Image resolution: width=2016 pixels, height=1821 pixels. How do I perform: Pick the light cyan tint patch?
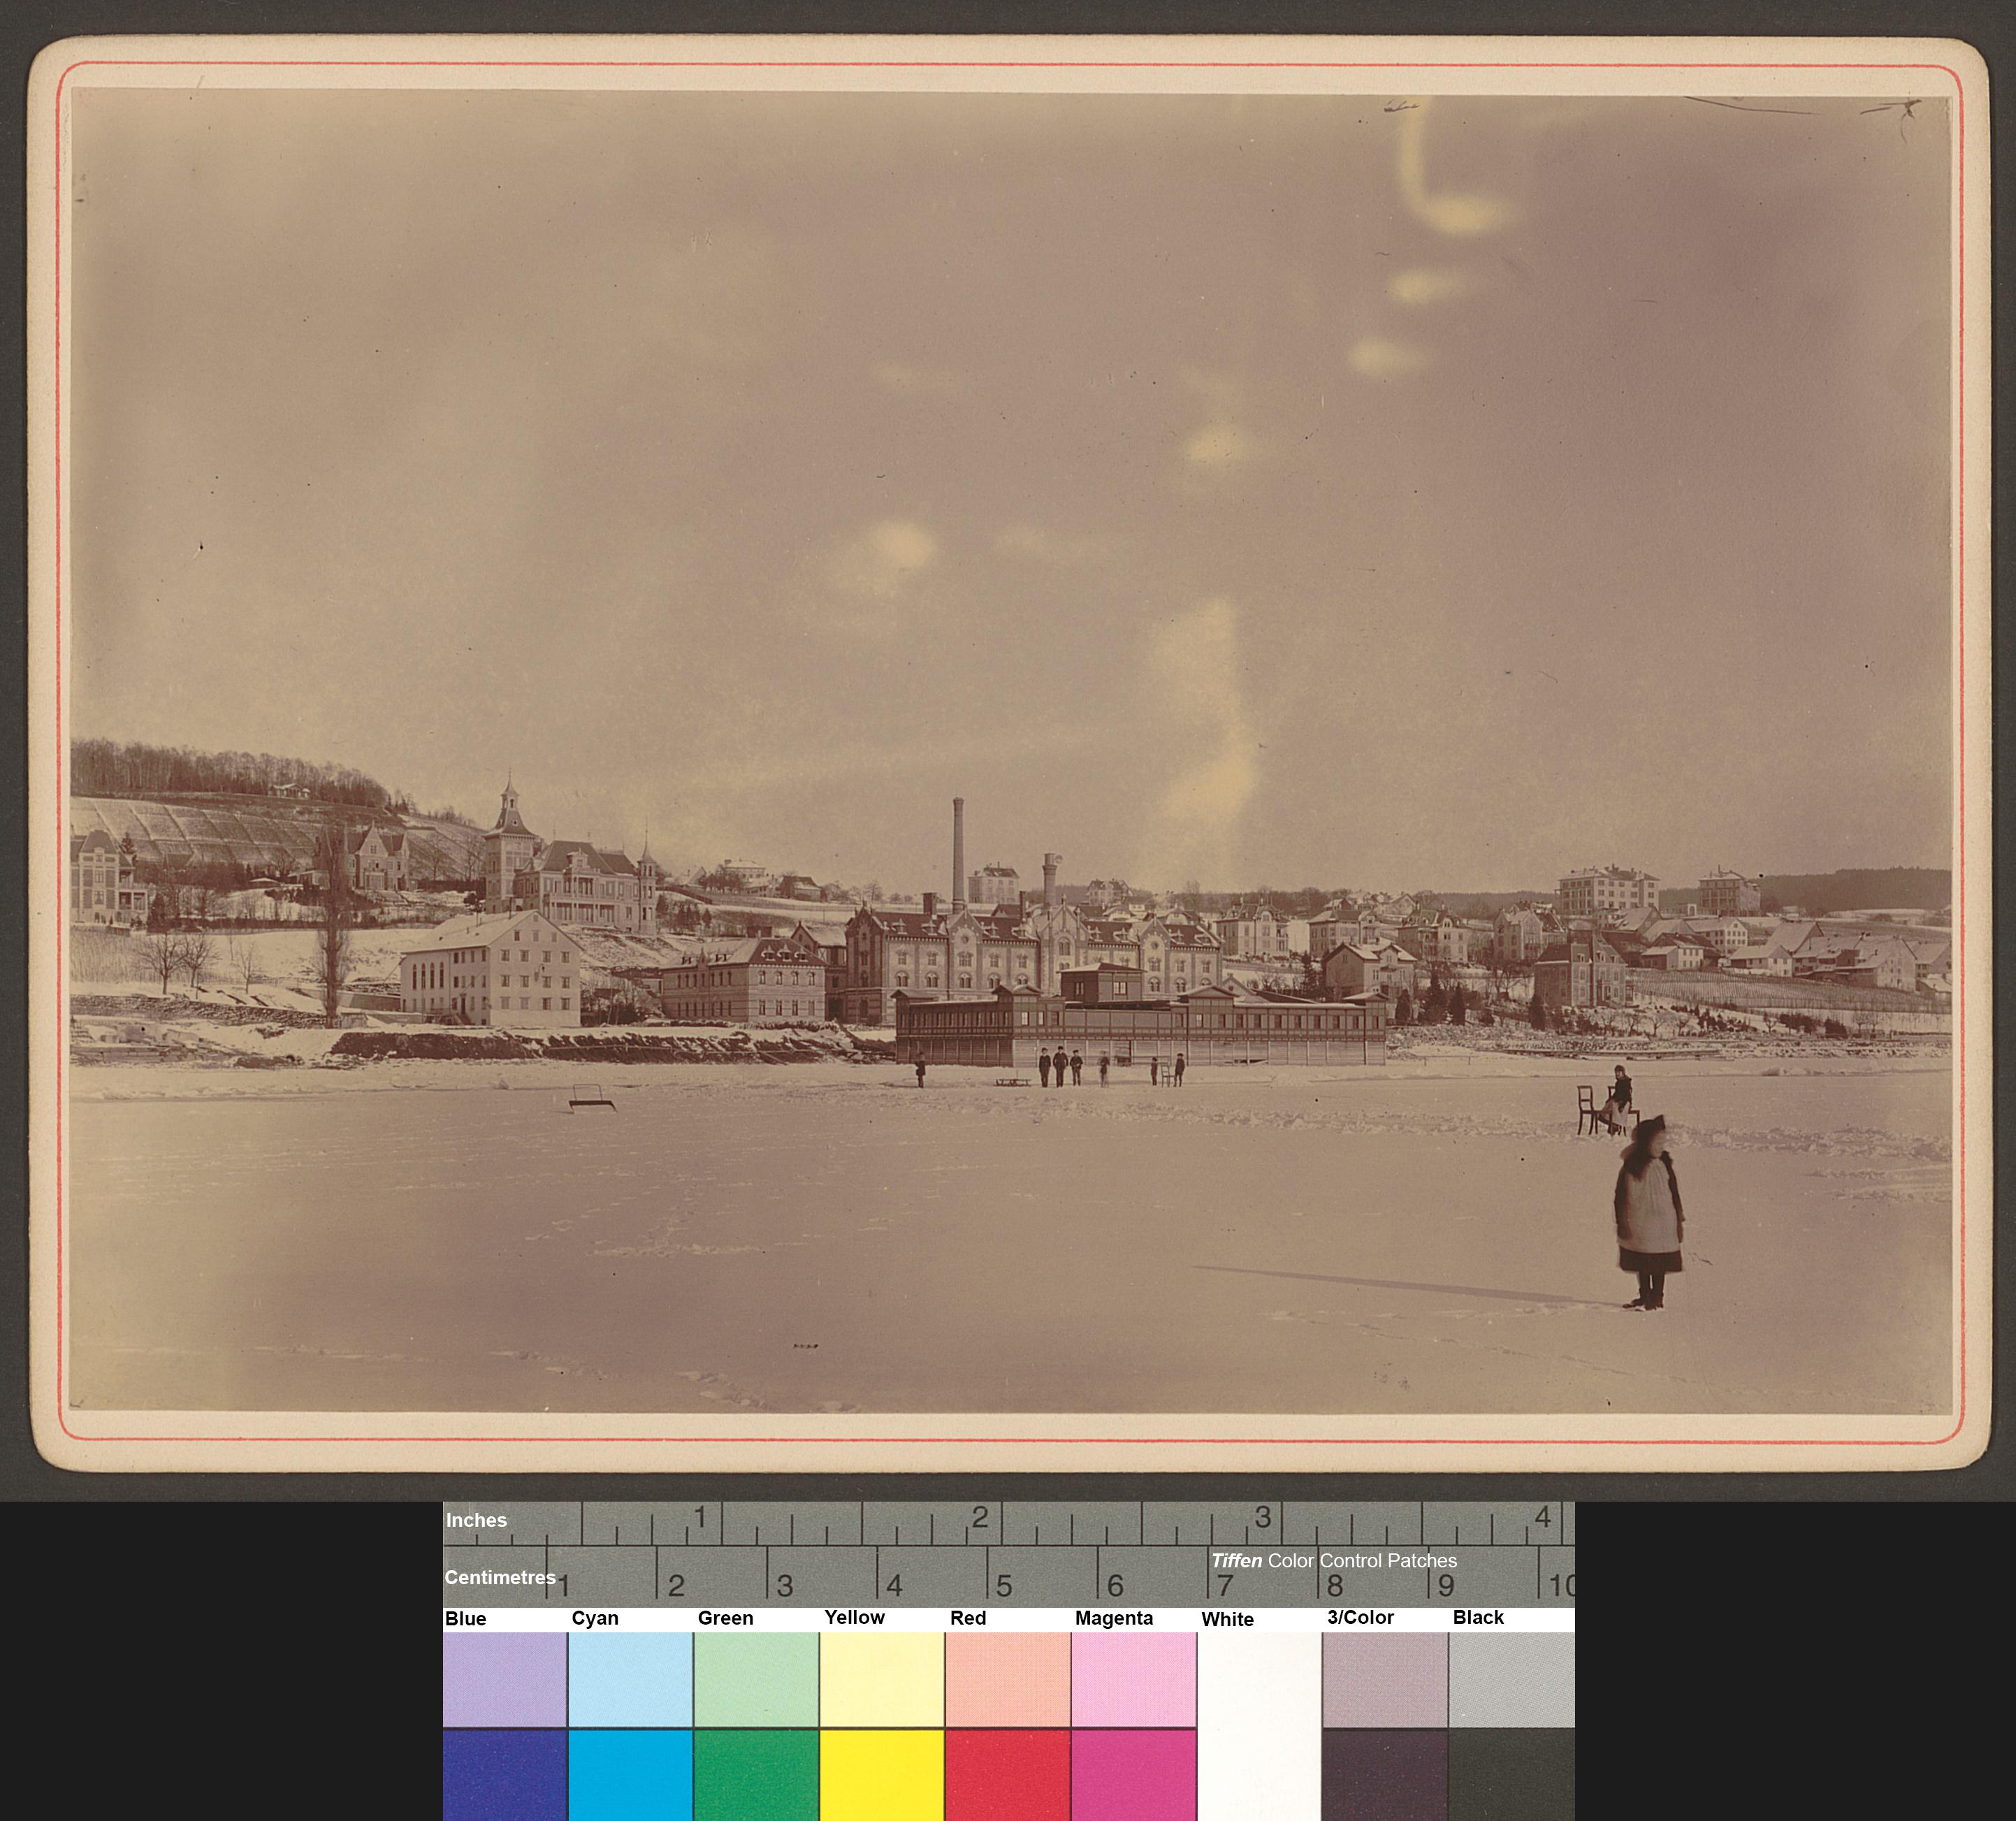631,1679
